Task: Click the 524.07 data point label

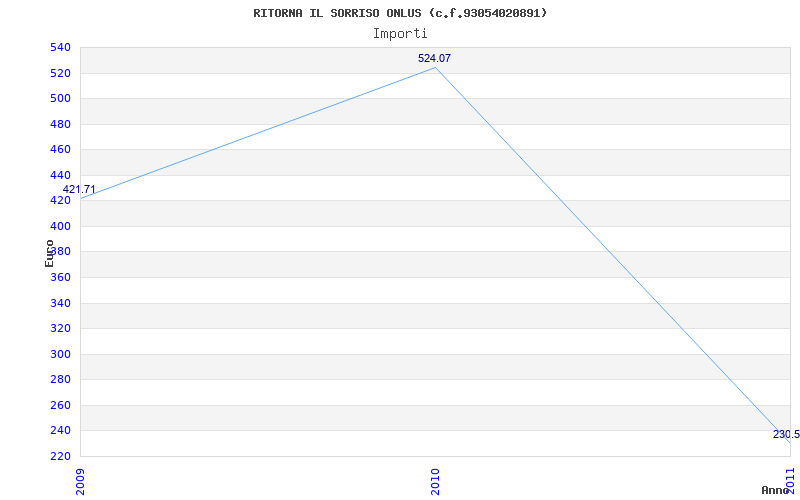Action: 434,58
